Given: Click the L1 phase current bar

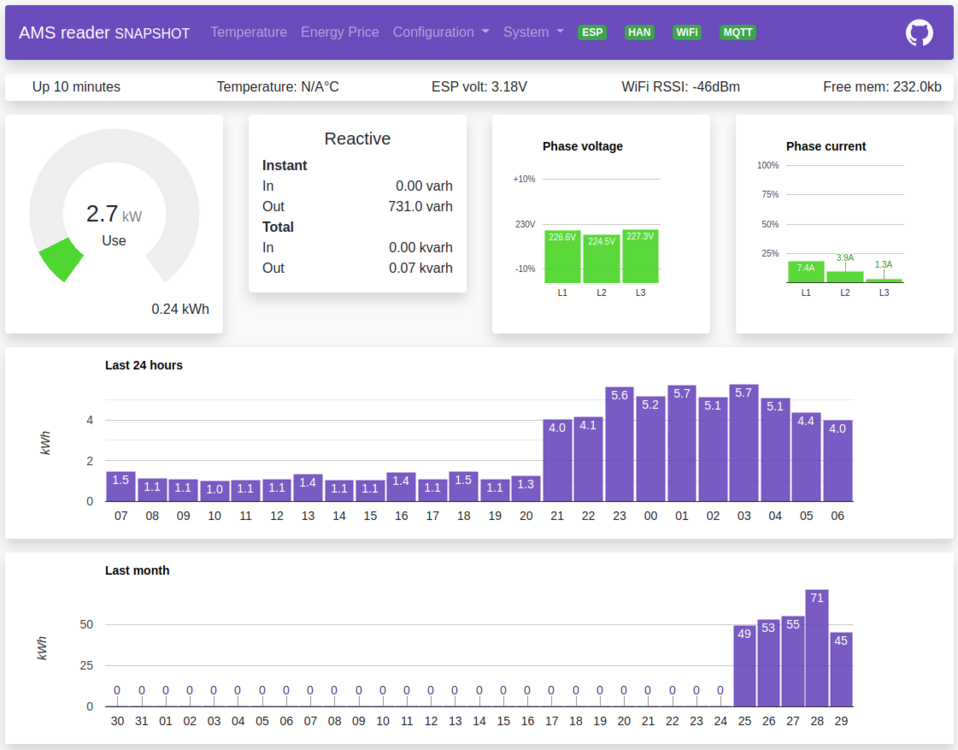Looking at the screenshot, I should pyautogui.click(x=806, y=272).
